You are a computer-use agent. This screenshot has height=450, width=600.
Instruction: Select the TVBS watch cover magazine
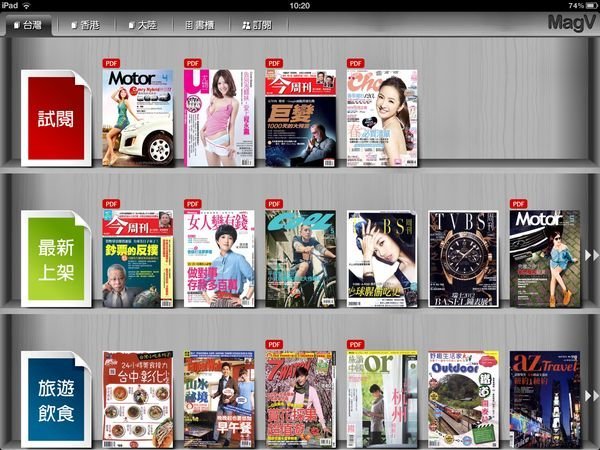click(x=464, y=258)
